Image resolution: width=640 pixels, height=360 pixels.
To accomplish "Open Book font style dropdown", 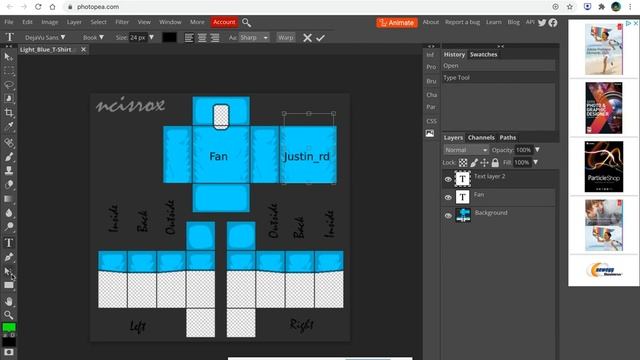I will pos(93,38).
